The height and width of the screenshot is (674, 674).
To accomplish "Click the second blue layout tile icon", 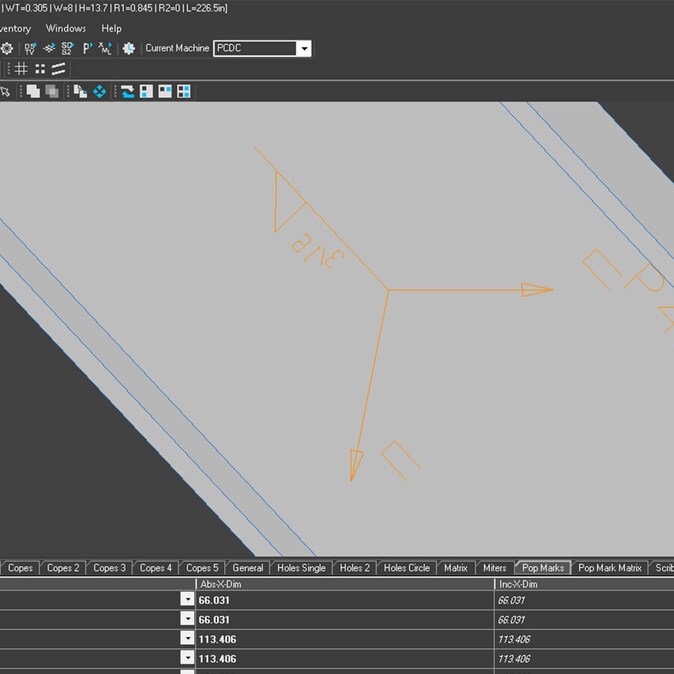I will [165, 91].
